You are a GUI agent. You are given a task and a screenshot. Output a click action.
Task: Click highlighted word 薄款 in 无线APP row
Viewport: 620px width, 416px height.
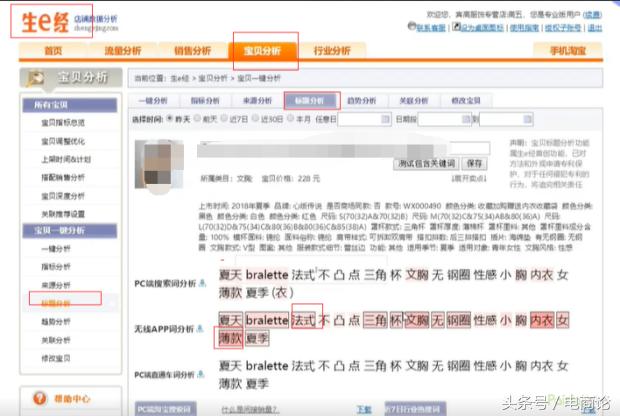tap(231, 338)
